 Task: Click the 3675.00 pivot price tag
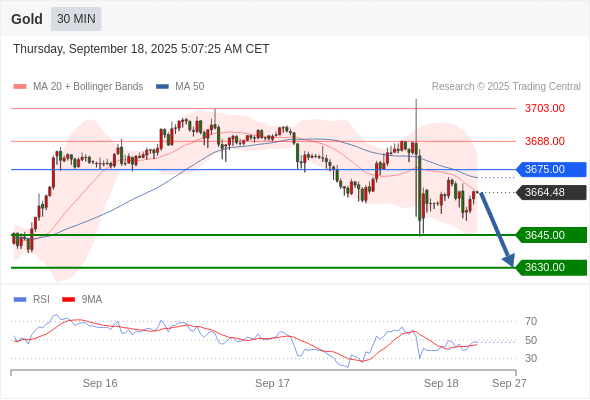[x=551, y=169]
